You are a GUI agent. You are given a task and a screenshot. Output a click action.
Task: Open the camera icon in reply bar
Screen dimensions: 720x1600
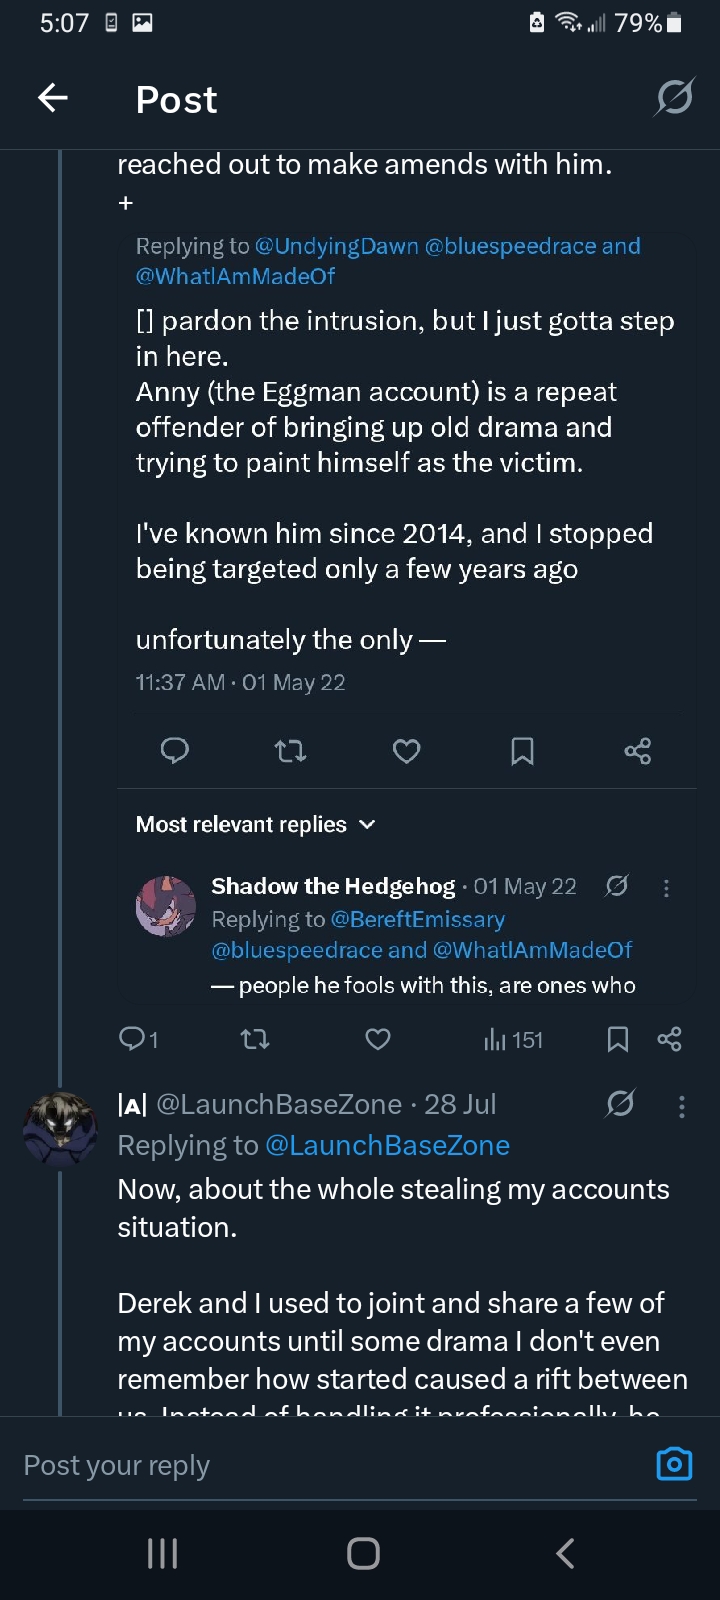point(674,1464)
